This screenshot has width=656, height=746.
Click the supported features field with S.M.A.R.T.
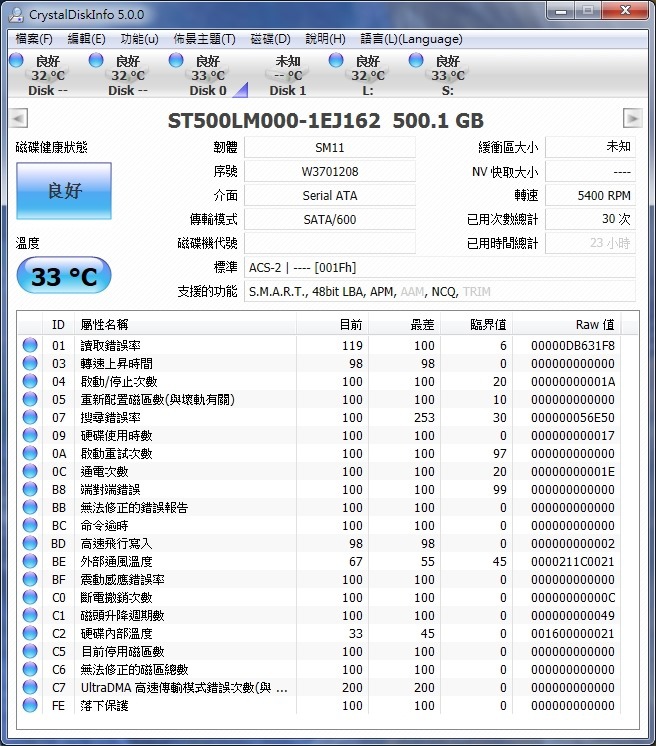pos(440,291)
